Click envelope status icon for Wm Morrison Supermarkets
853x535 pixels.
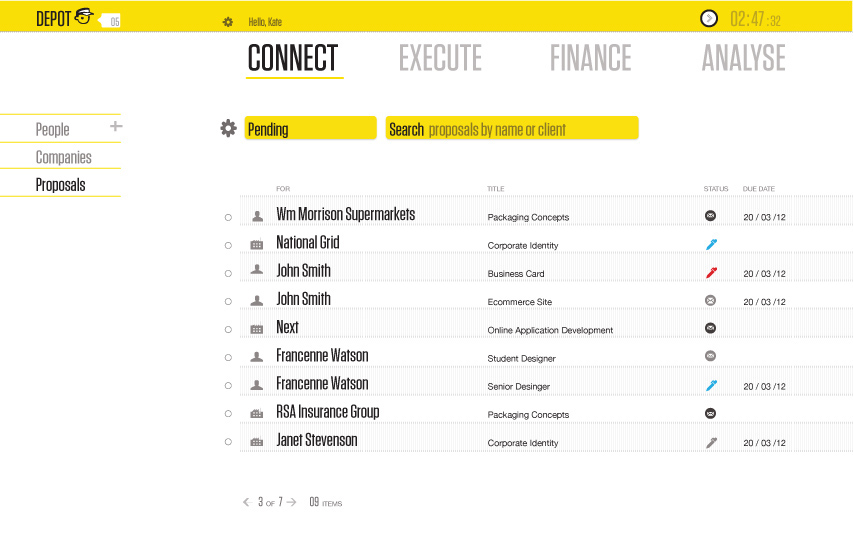pyautogui.click(x=710, y=216)
